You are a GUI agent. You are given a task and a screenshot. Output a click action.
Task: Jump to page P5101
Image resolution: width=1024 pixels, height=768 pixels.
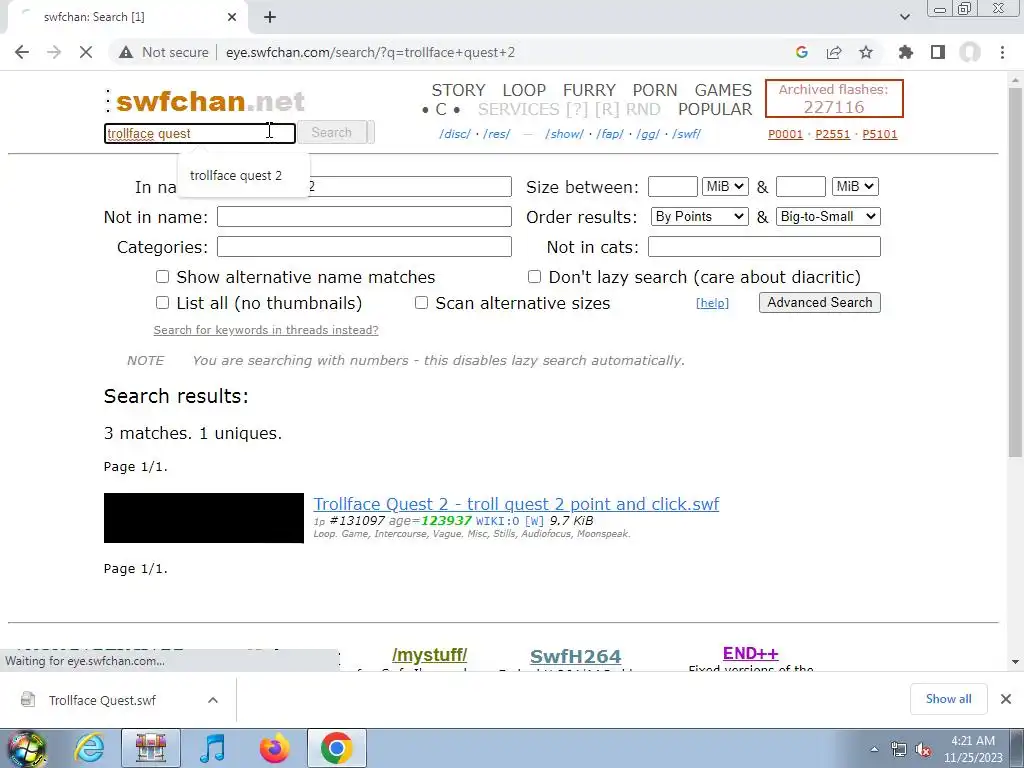[880, 134]
